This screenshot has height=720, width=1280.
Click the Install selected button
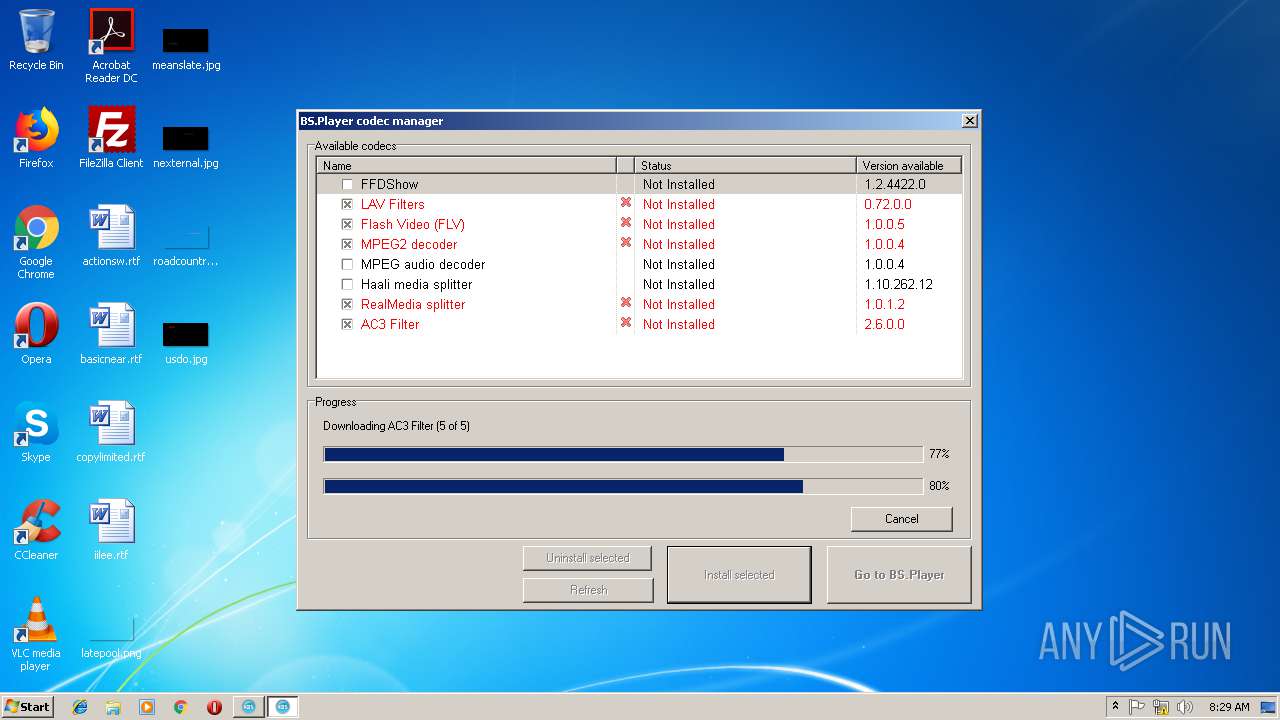[739, 575]
